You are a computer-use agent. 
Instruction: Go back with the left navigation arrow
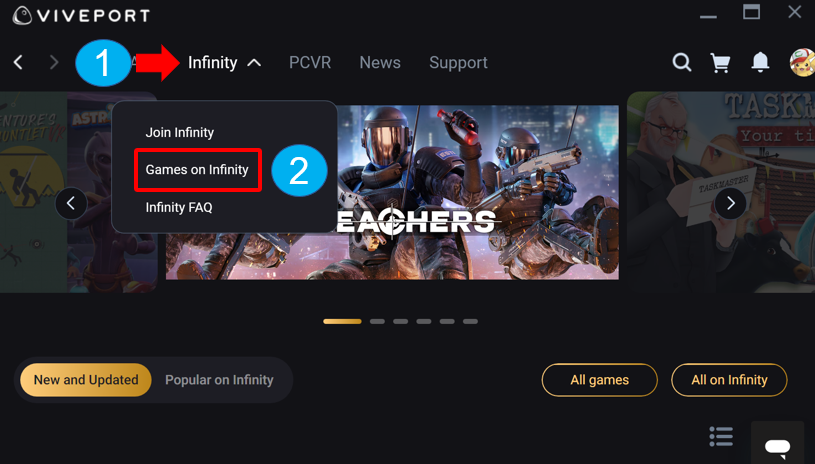[18, 62]
